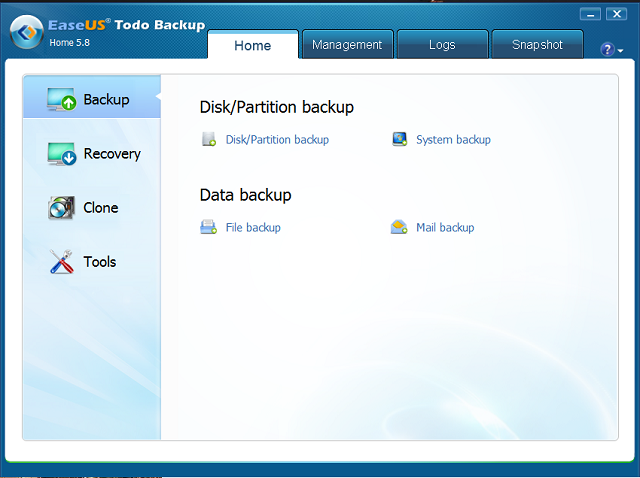Click the Mail backup envelope icon
Viewport: 640px width, 478px height.
tap(399, 228)
